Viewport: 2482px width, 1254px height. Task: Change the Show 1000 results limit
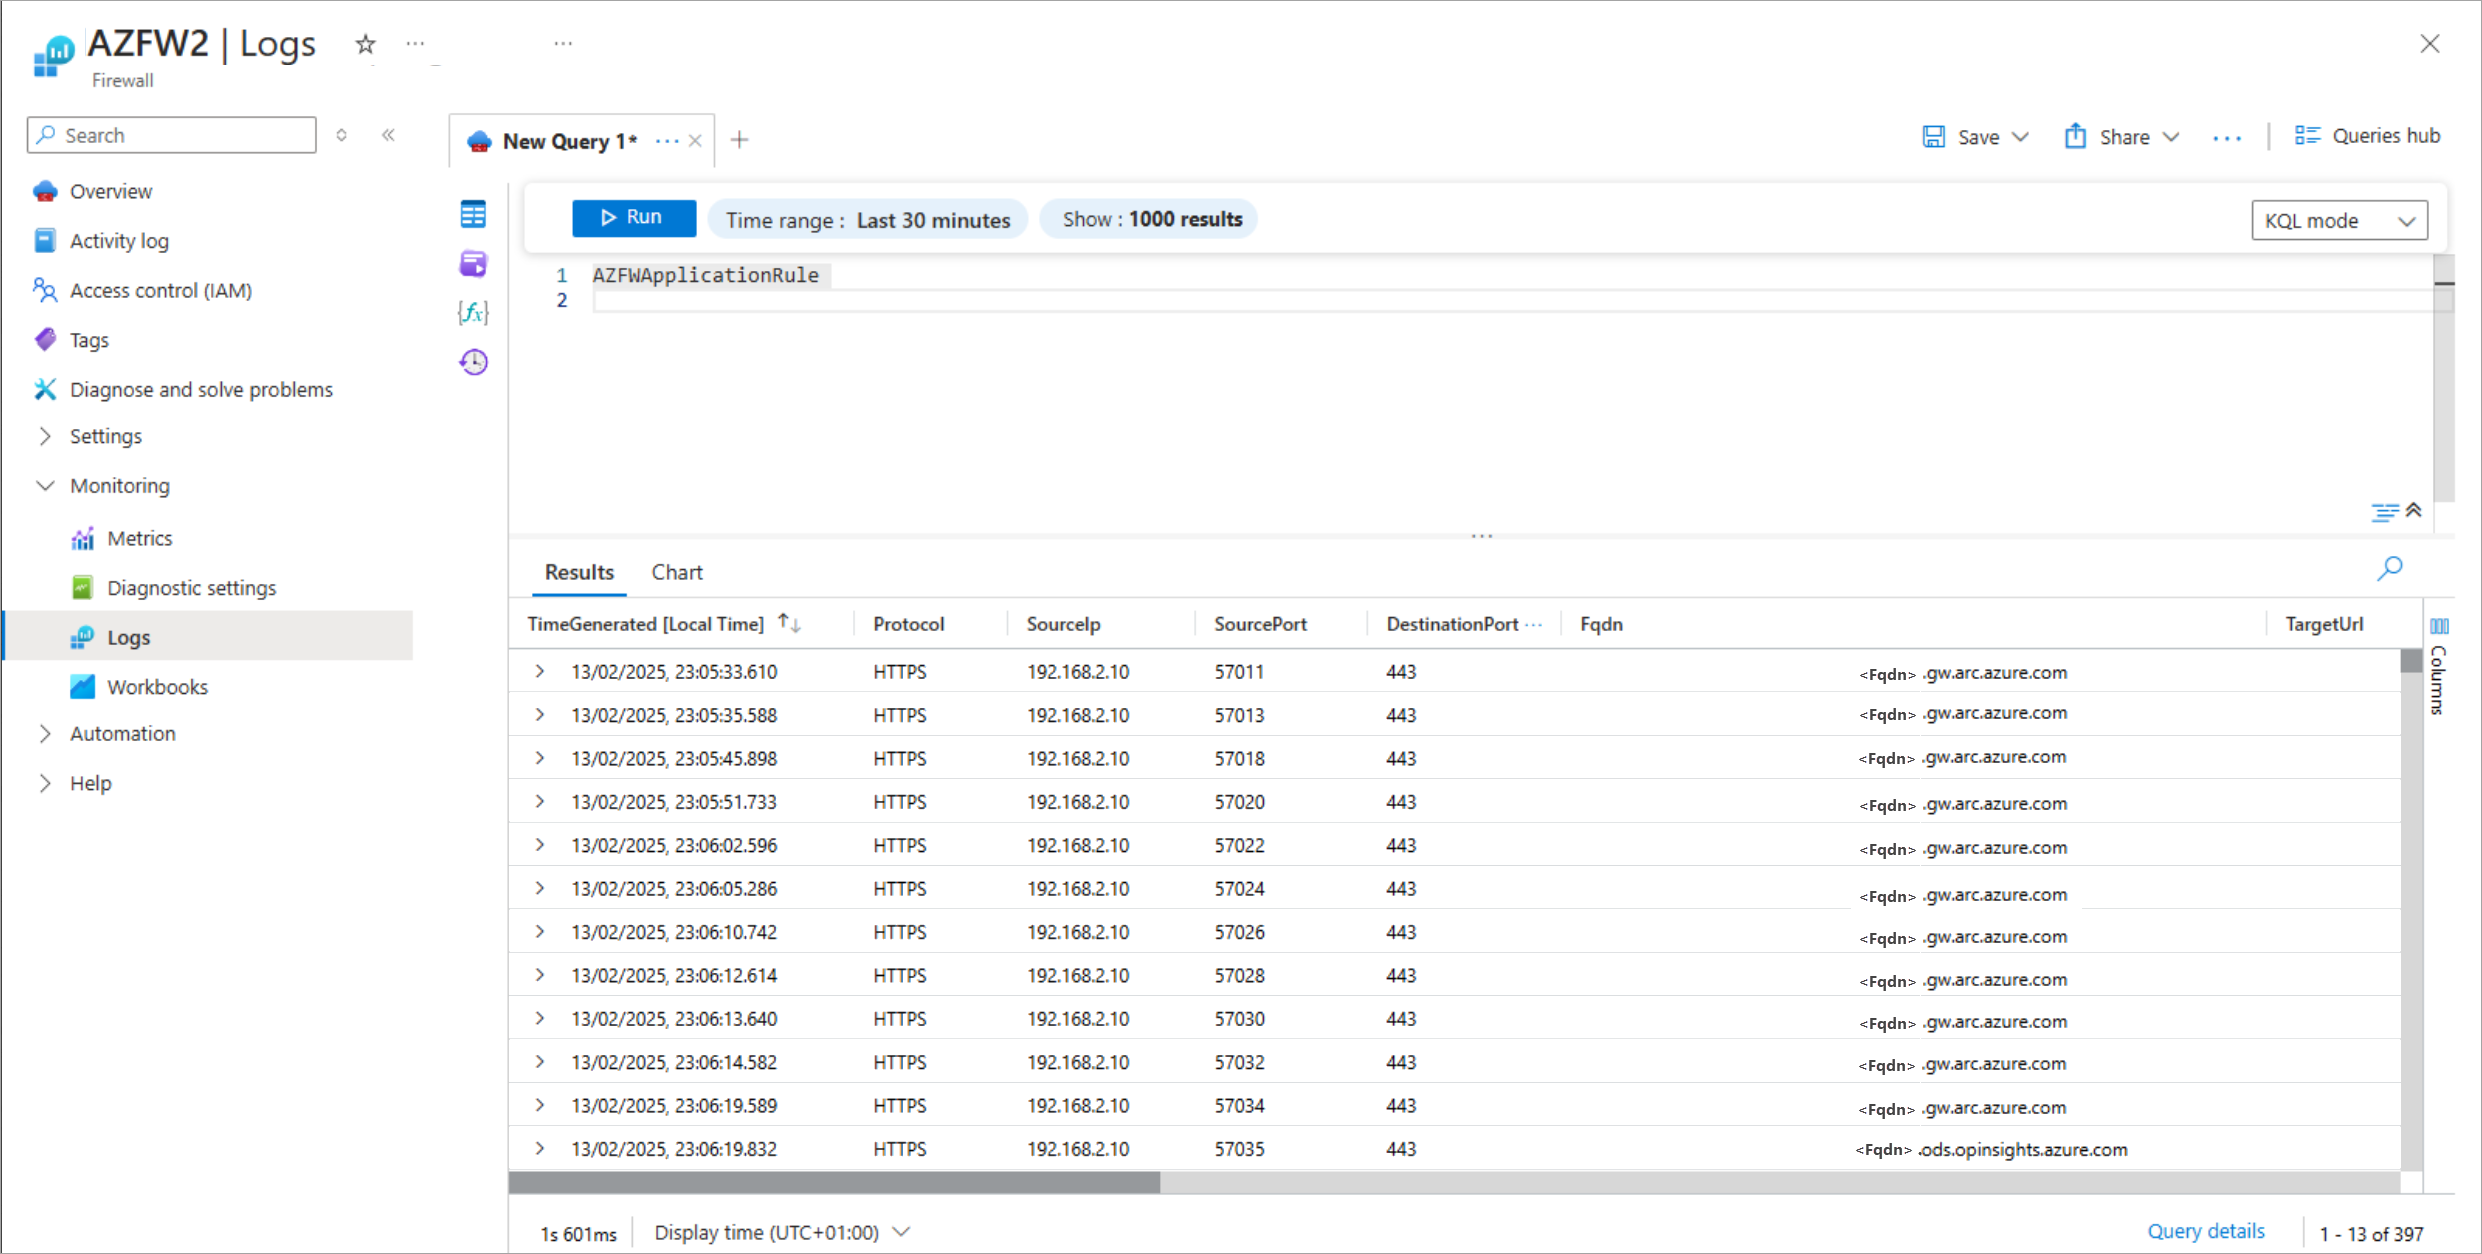[x=1151, y=219]
